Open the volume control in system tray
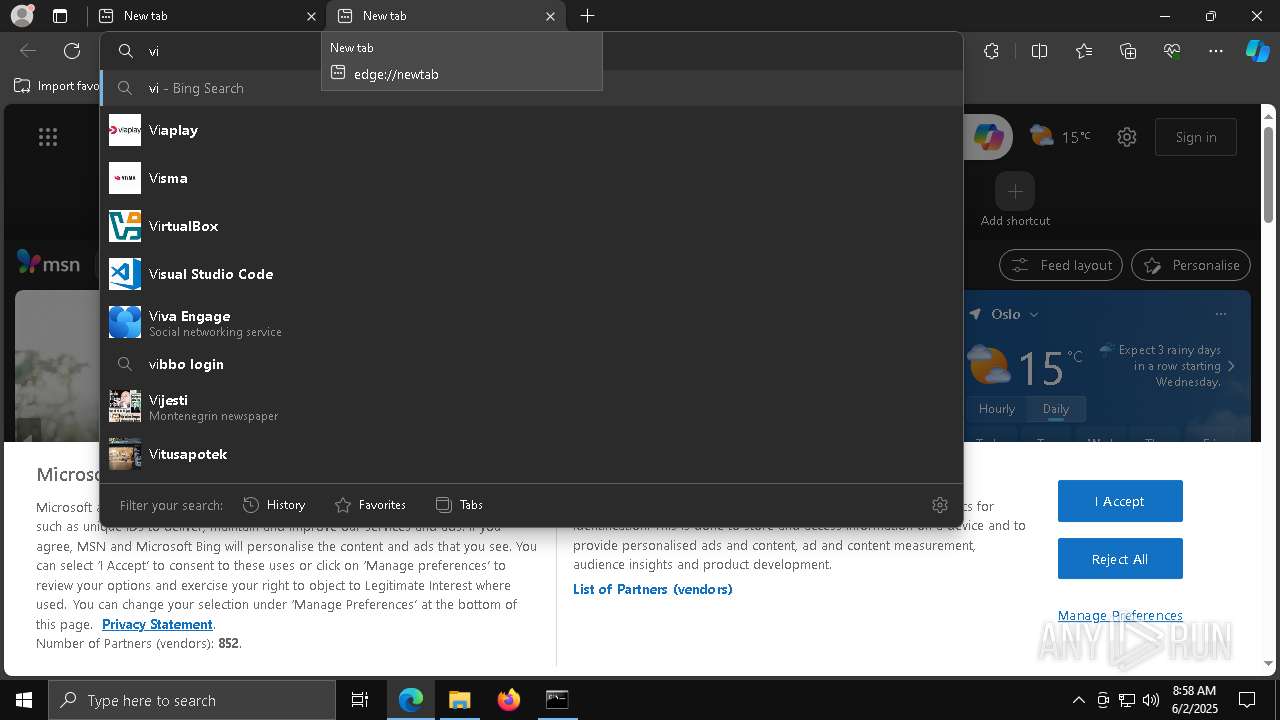 pos(1151,700)
